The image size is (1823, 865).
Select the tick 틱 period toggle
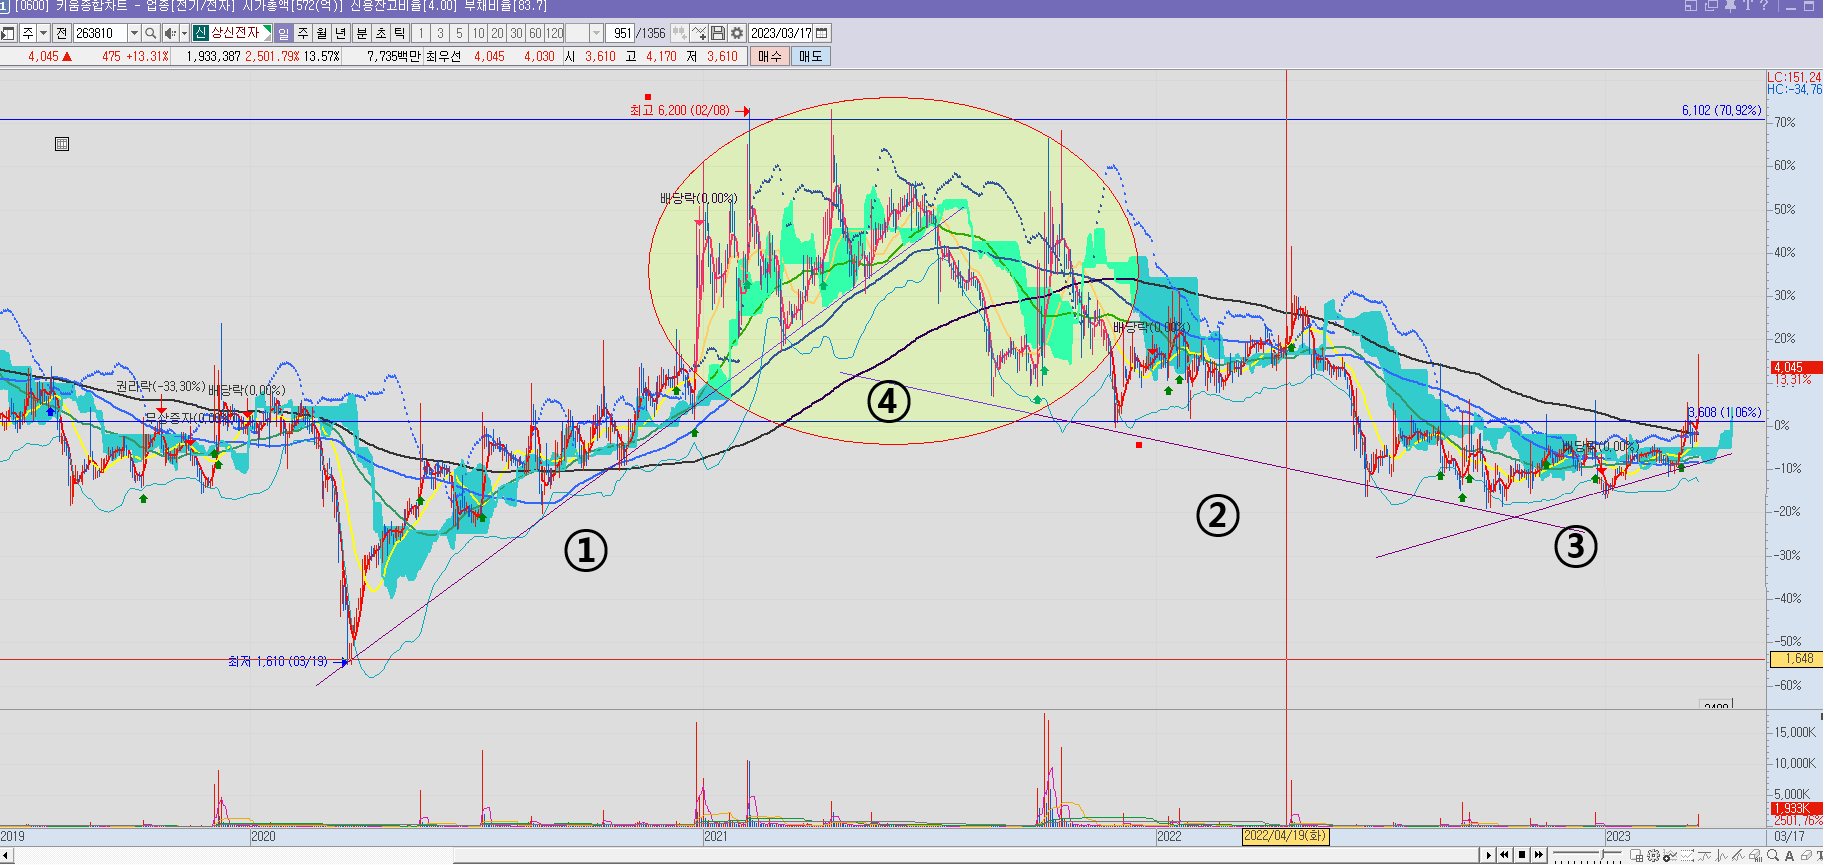pyautogui.click(x=399, y=33)
